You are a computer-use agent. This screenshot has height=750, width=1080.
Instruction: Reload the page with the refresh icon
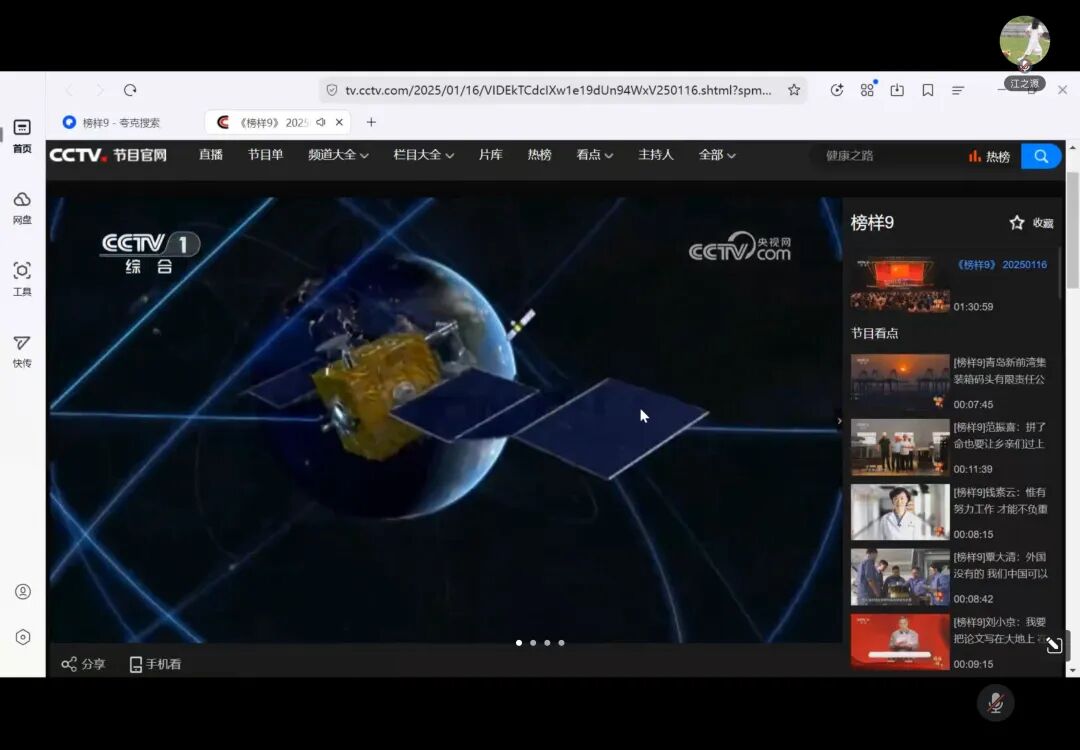[x=130, y=90]
